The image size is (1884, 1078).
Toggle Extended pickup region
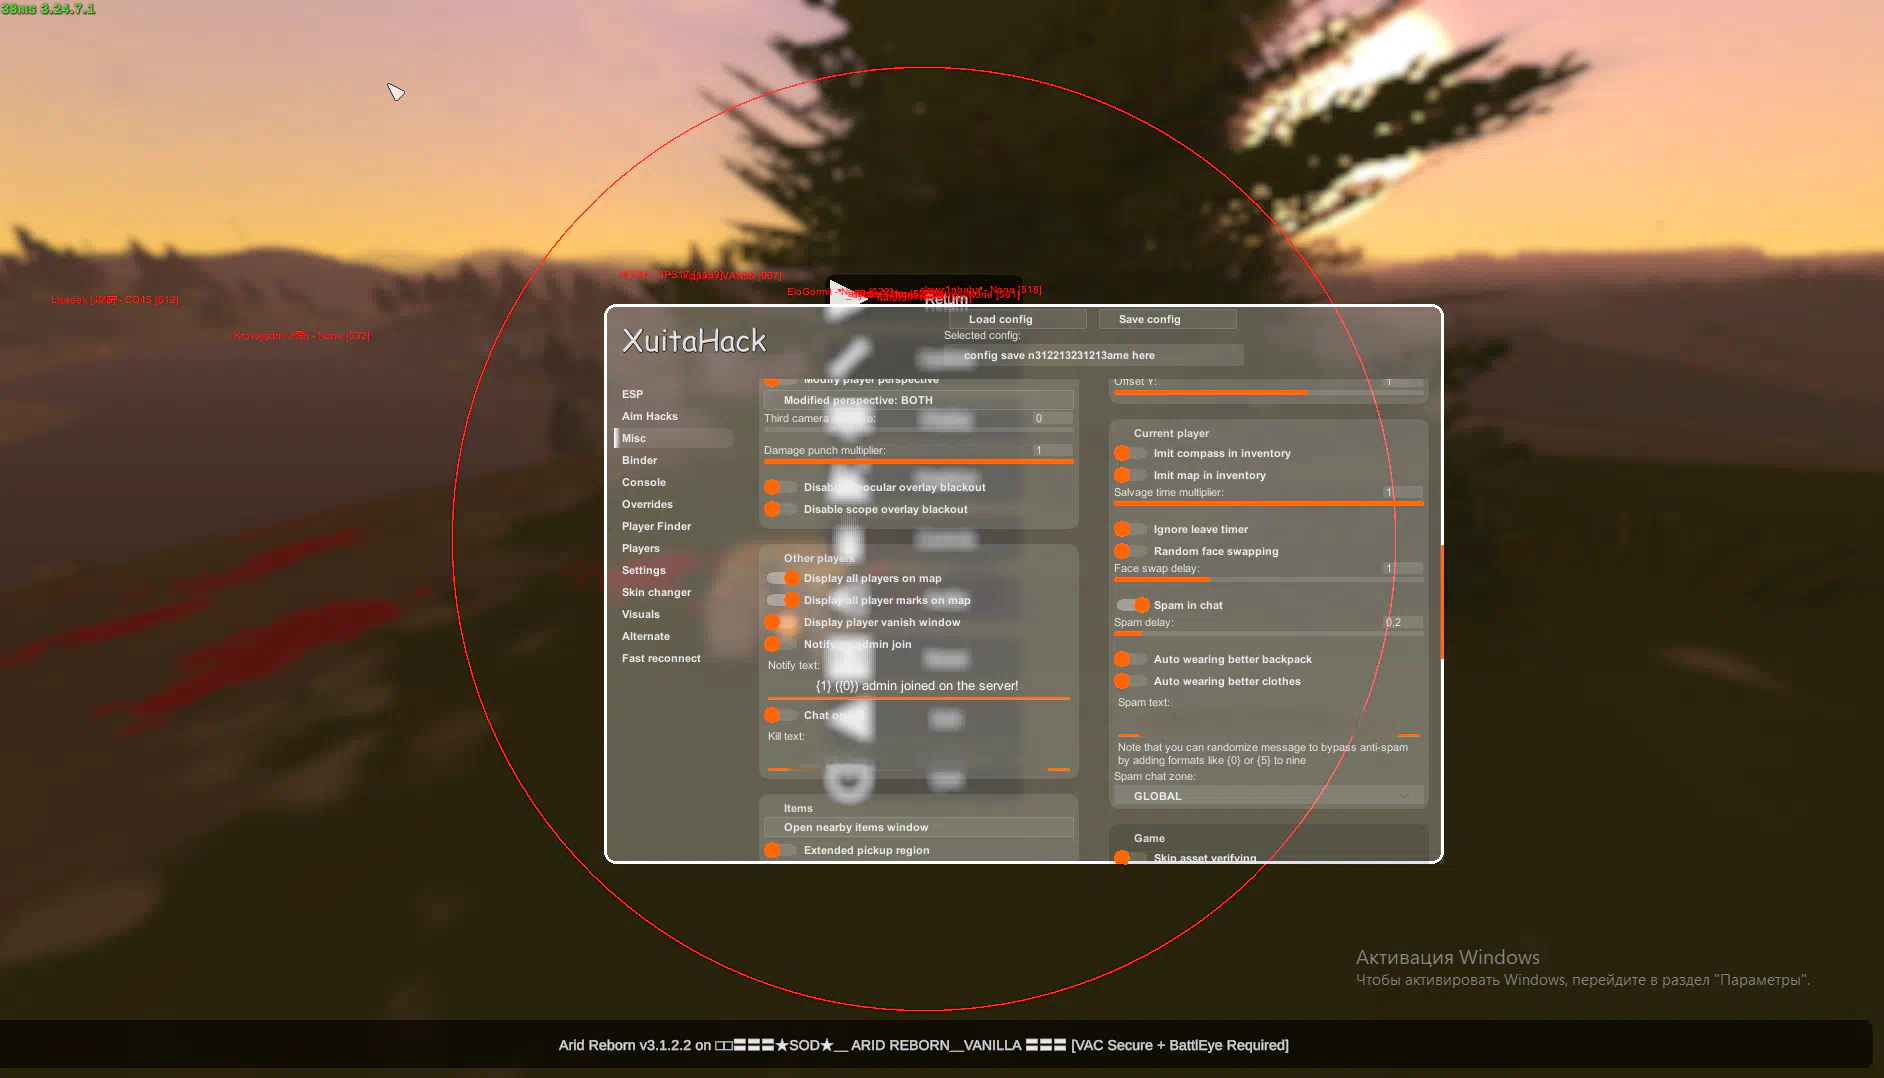[x=780, y=850]
